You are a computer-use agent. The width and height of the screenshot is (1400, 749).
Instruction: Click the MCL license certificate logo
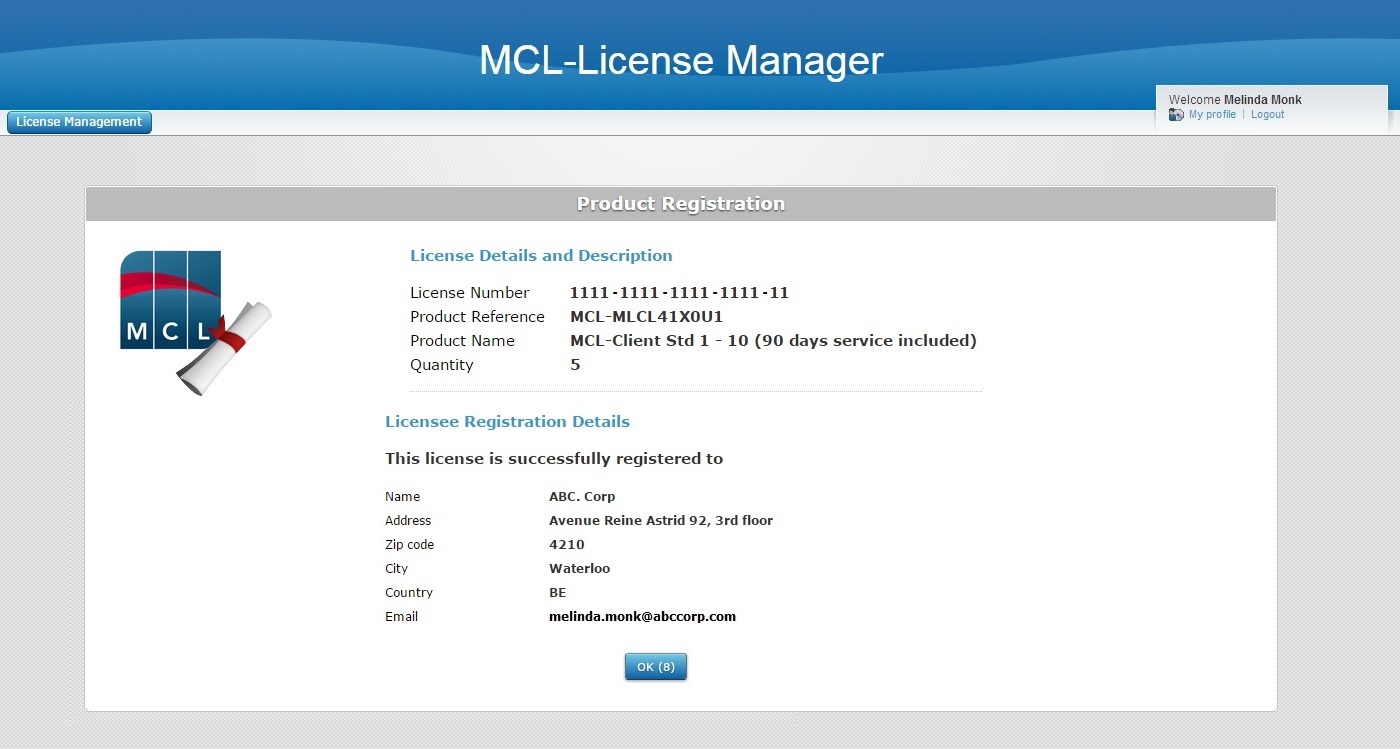196,323
